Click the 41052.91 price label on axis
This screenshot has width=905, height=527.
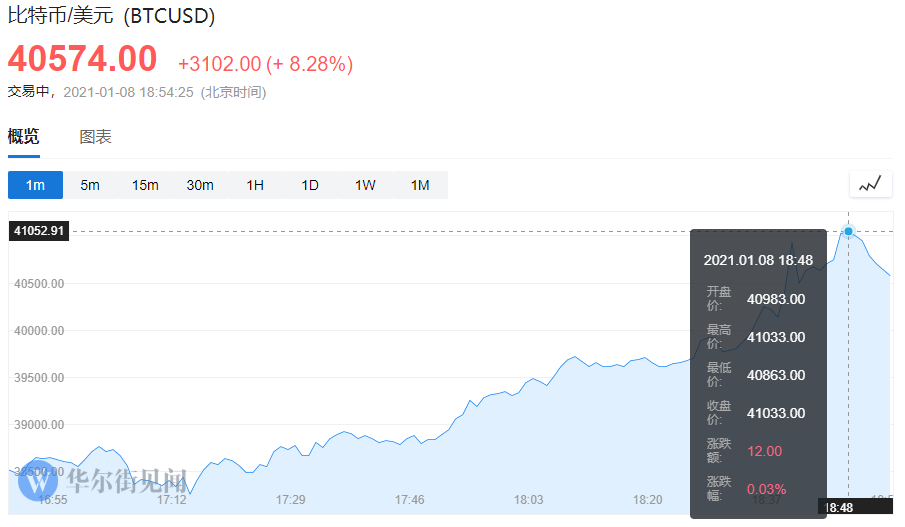point(38,231)
